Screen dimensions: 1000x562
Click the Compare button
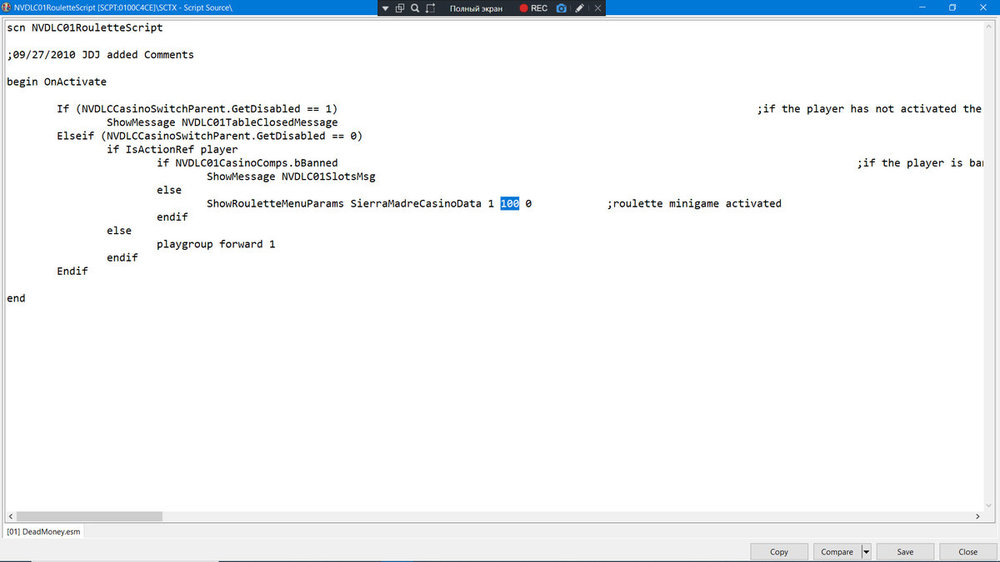coord(837,552)
